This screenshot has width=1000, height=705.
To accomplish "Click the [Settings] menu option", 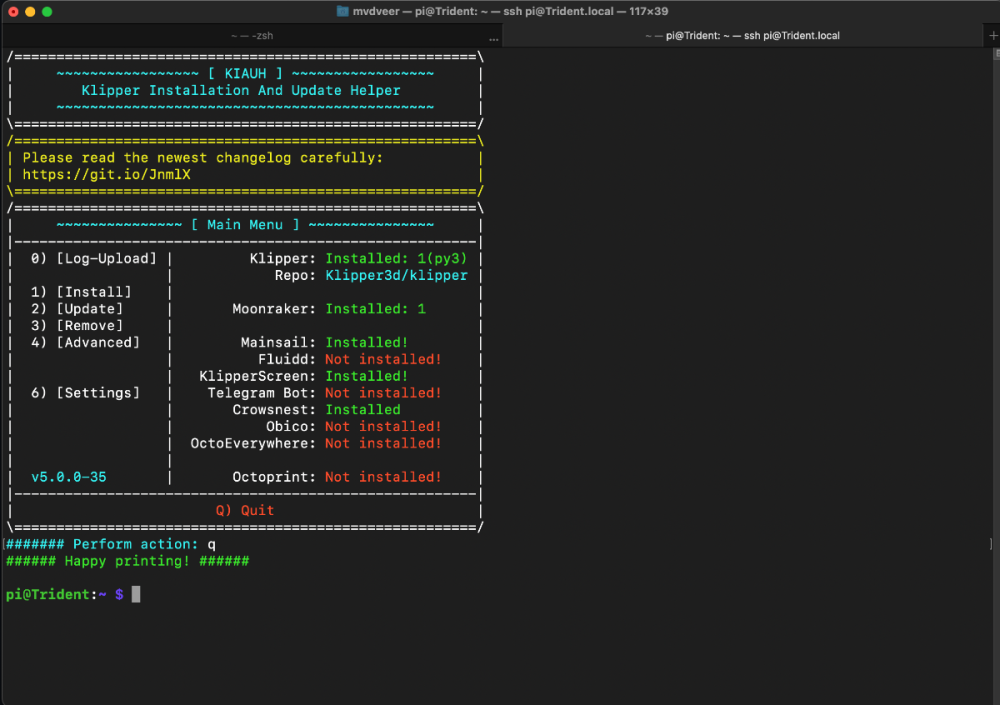I will (98, 393).
